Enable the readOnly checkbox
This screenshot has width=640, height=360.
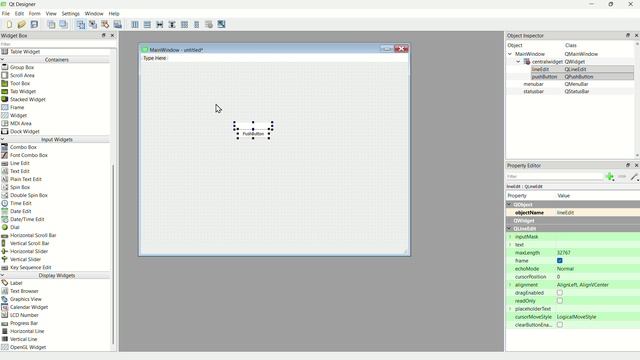(x=560, y=301)
